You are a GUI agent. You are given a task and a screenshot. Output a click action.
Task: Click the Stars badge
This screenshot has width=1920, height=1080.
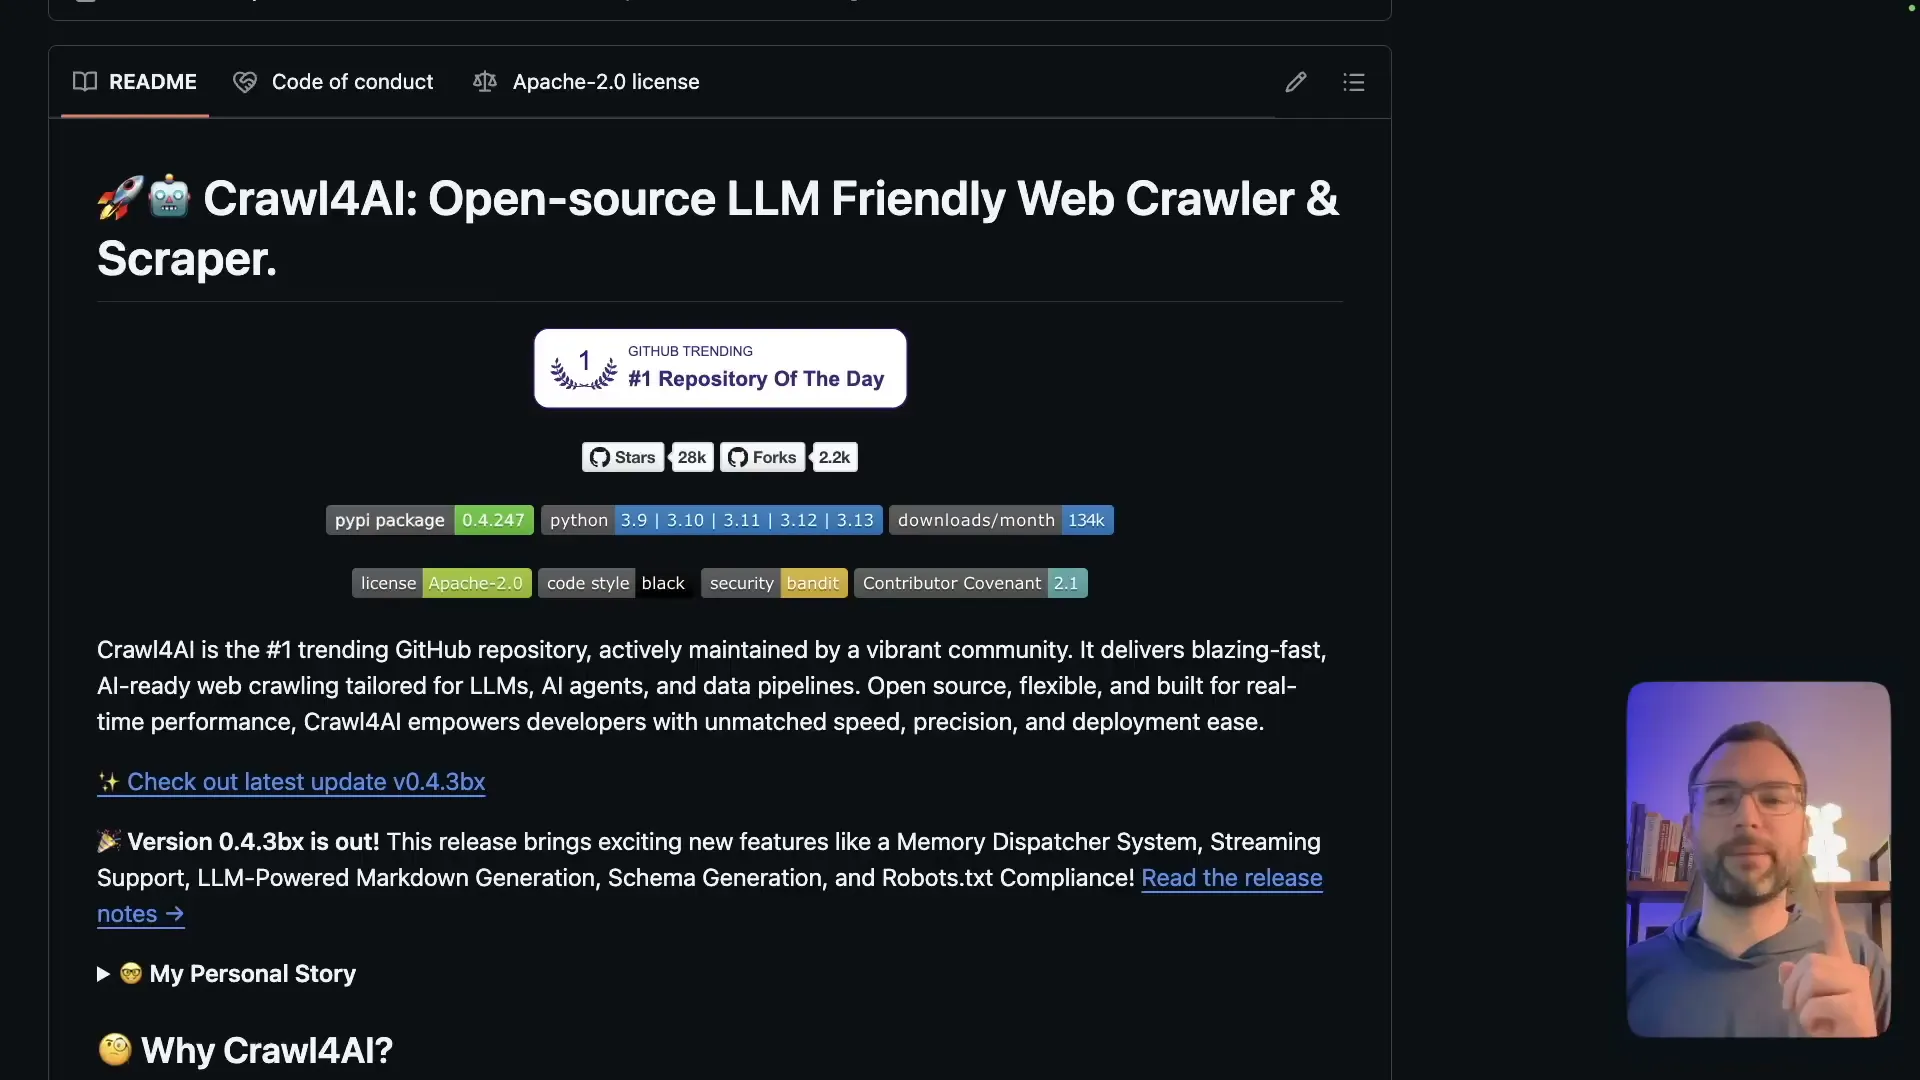pos(623,457)
